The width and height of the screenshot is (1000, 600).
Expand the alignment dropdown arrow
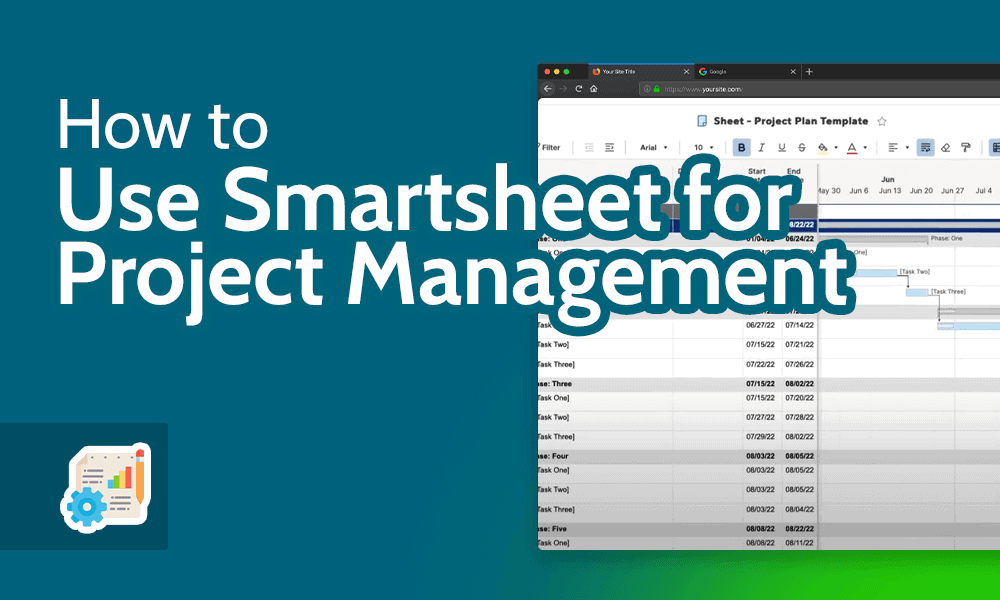(x=907, y=148)
